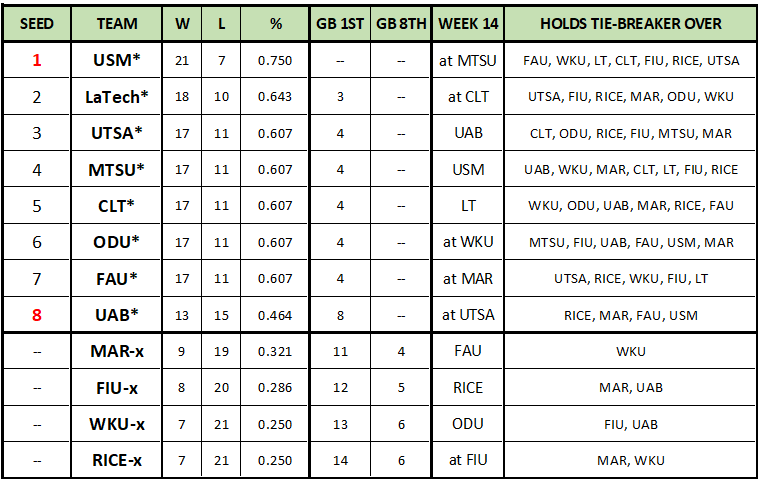
Task: Select the GB 8TH column header
Action: click(x=399, y=23)
